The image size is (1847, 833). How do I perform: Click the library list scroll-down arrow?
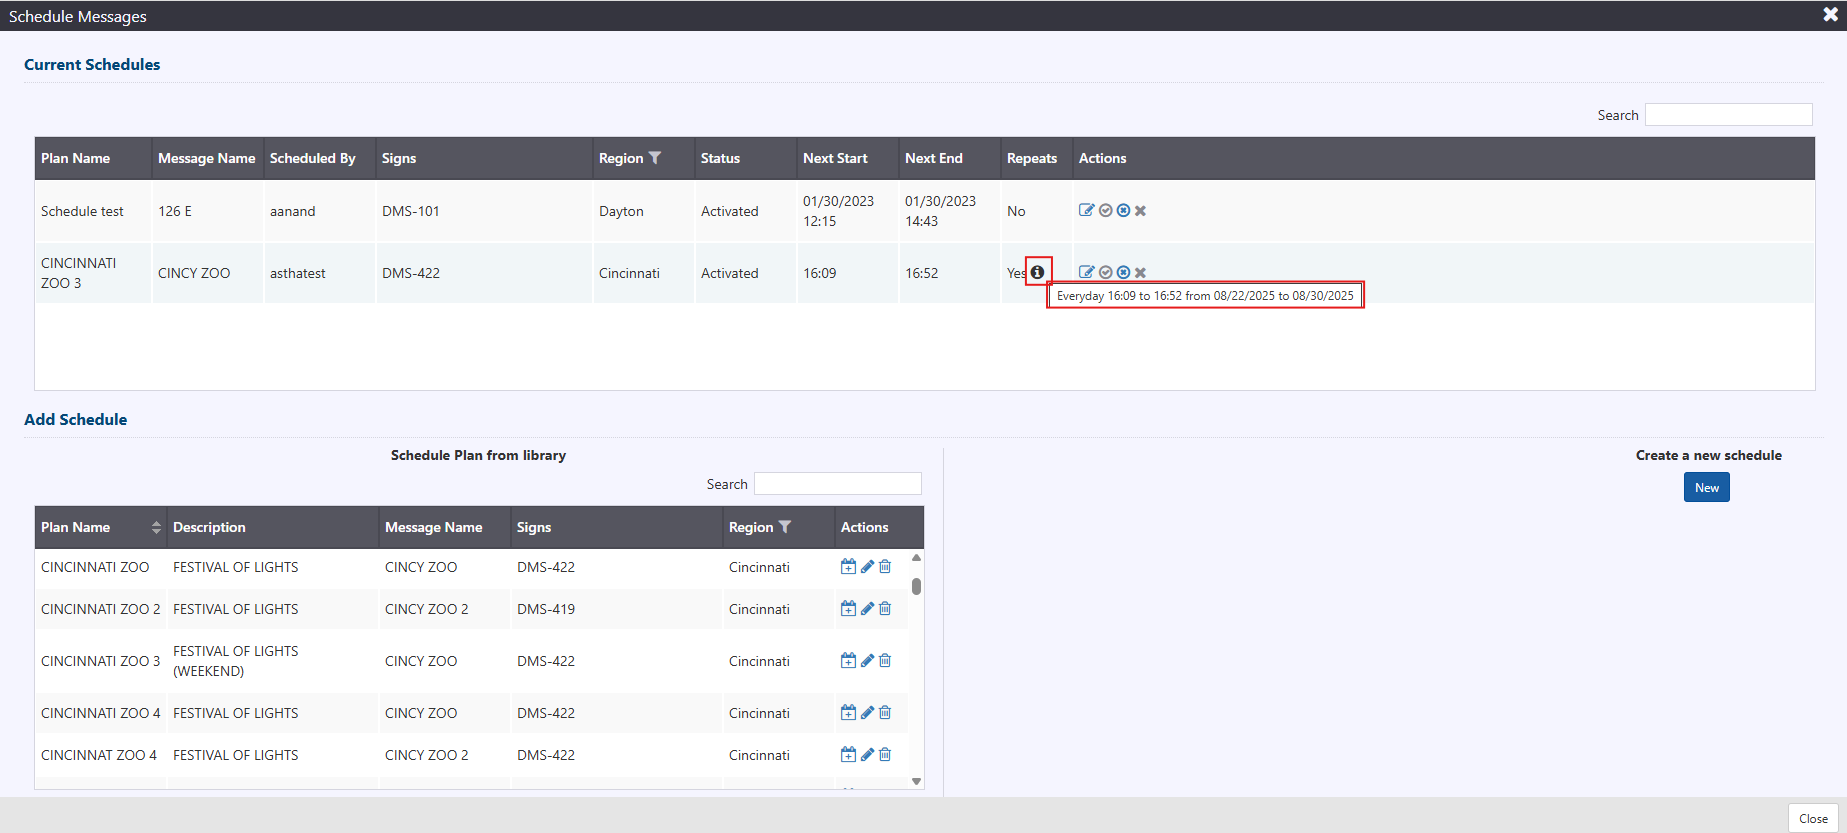tap(916, 782)
